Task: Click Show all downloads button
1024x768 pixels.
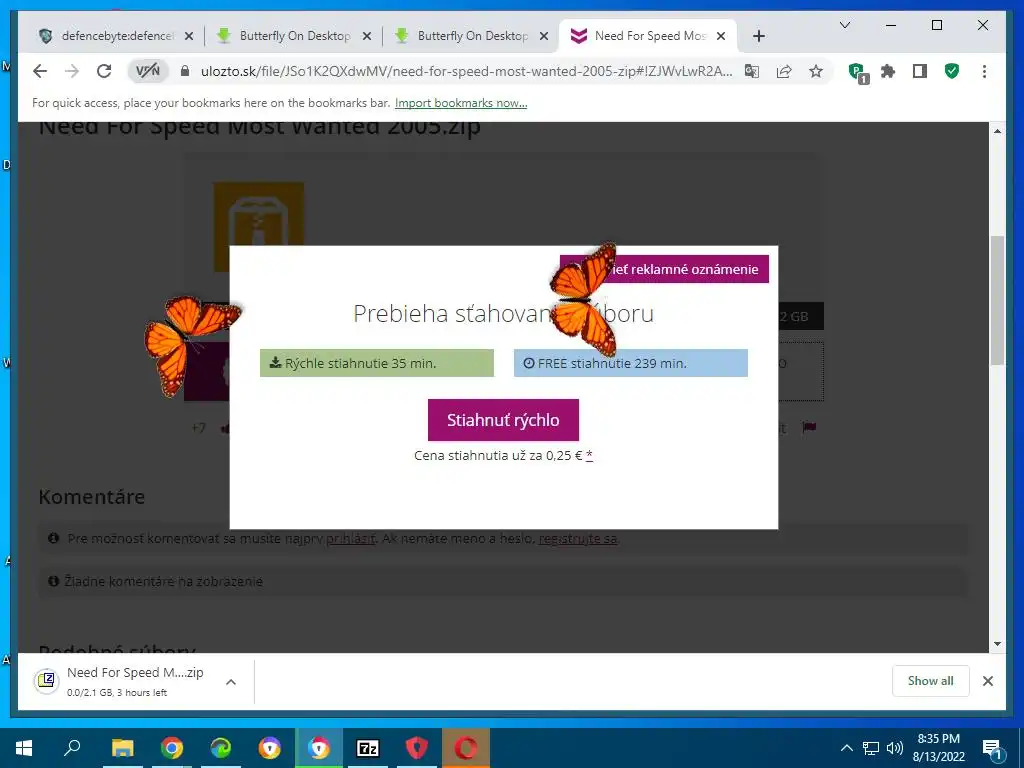Action: coord(930,681)
